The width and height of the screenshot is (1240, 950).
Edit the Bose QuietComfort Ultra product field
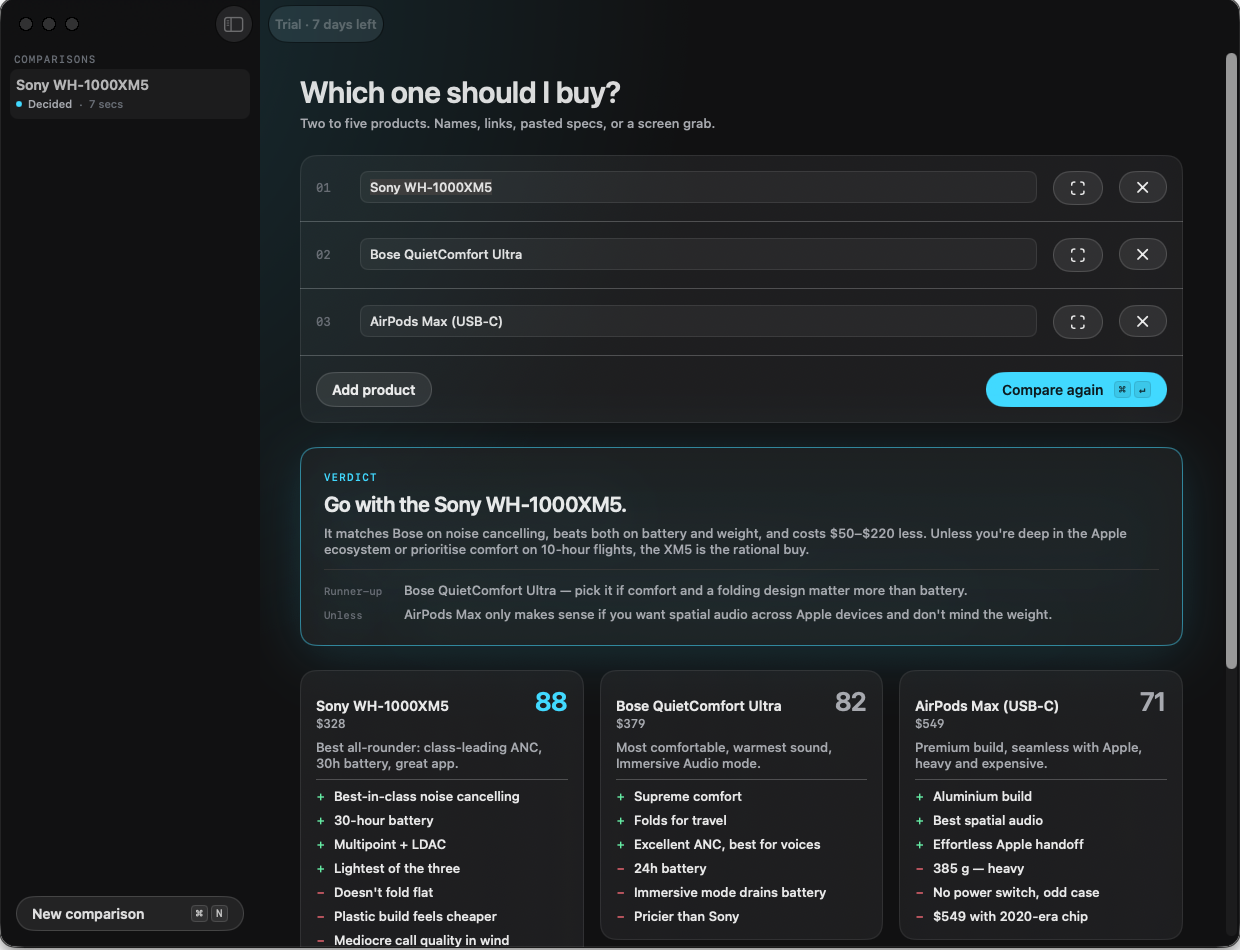pyautogui.click(x=698, y=254)
